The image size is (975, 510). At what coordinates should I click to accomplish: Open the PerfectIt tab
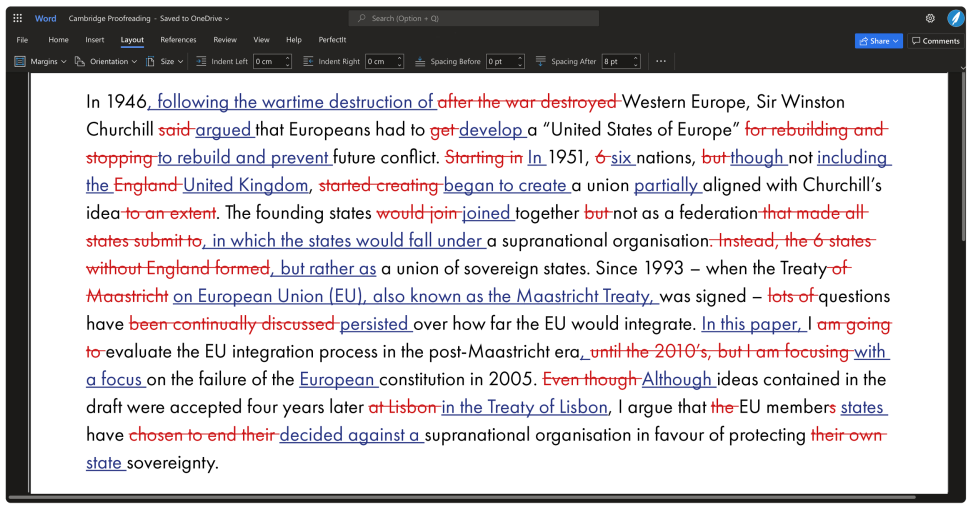pos(332,40)
